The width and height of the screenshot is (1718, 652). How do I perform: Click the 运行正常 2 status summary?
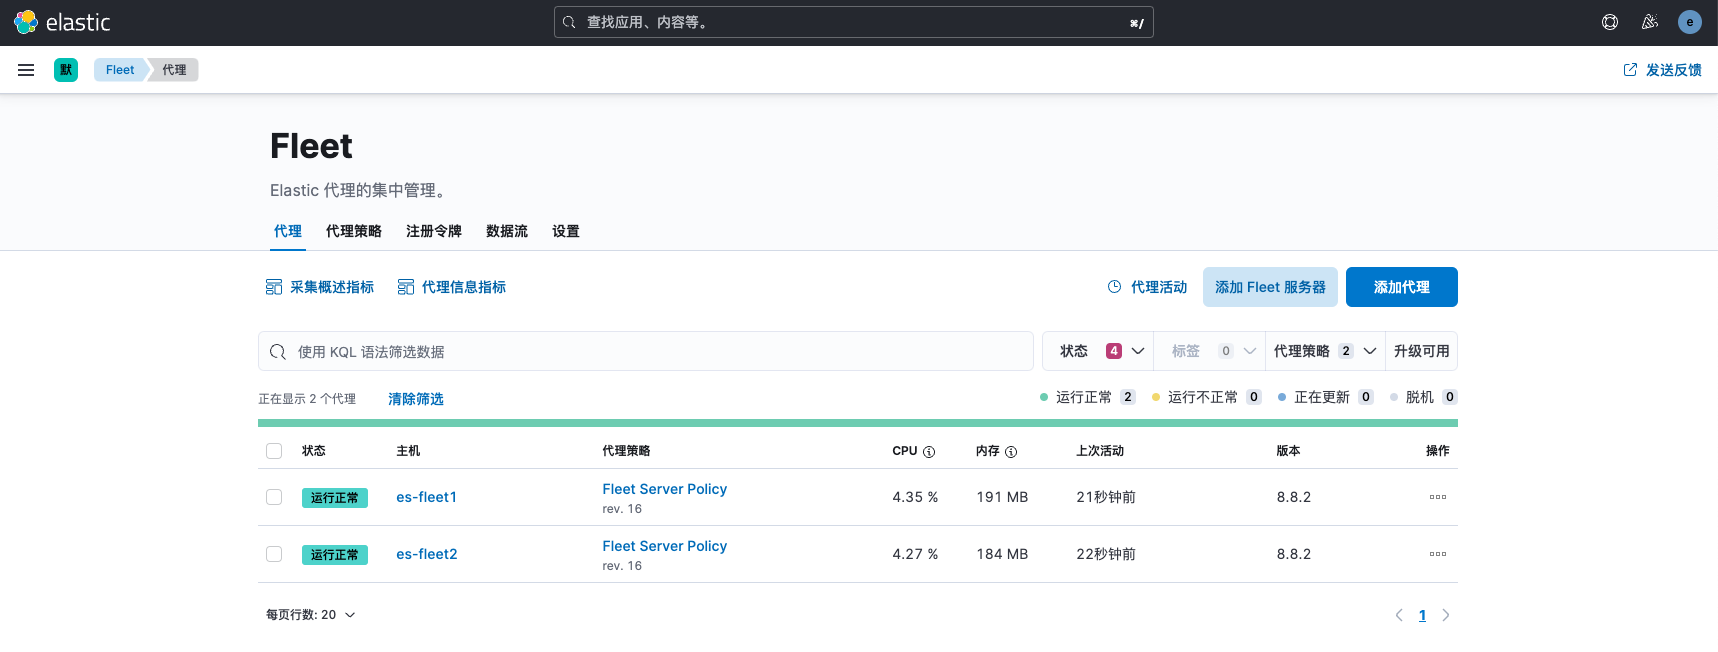[x=1088, y=397]
